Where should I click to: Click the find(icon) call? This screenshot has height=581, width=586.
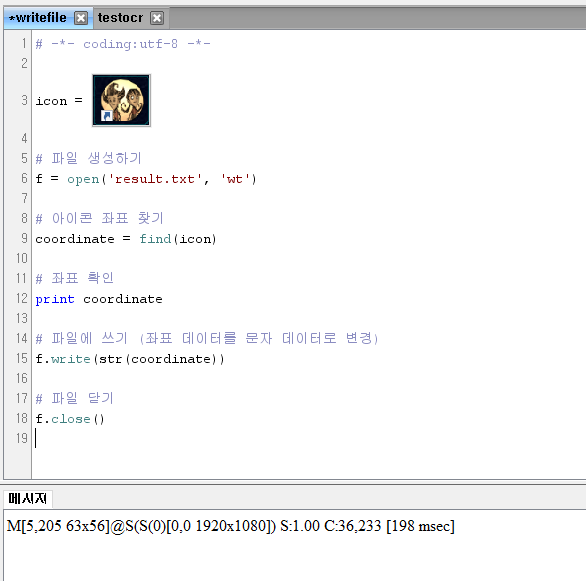[178, 239]
